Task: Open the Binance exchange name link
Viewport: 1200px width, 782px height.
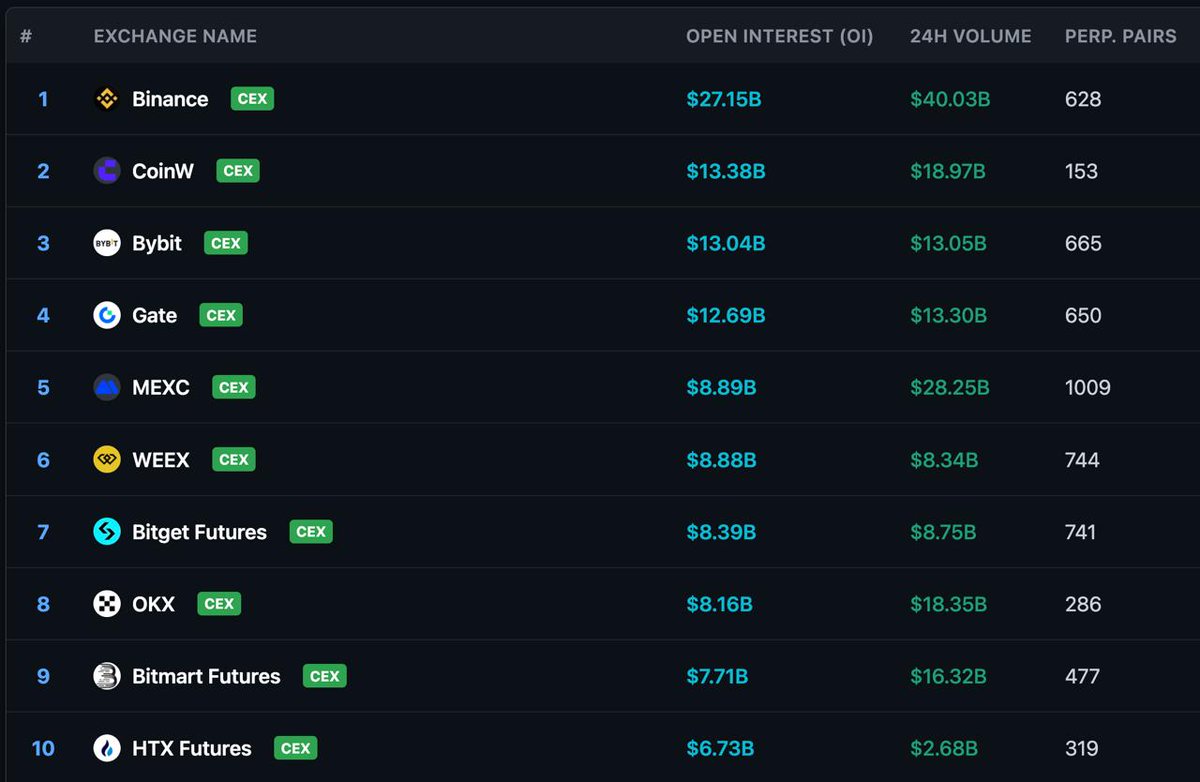Action: pyautogui.click(x=170, y=99)
